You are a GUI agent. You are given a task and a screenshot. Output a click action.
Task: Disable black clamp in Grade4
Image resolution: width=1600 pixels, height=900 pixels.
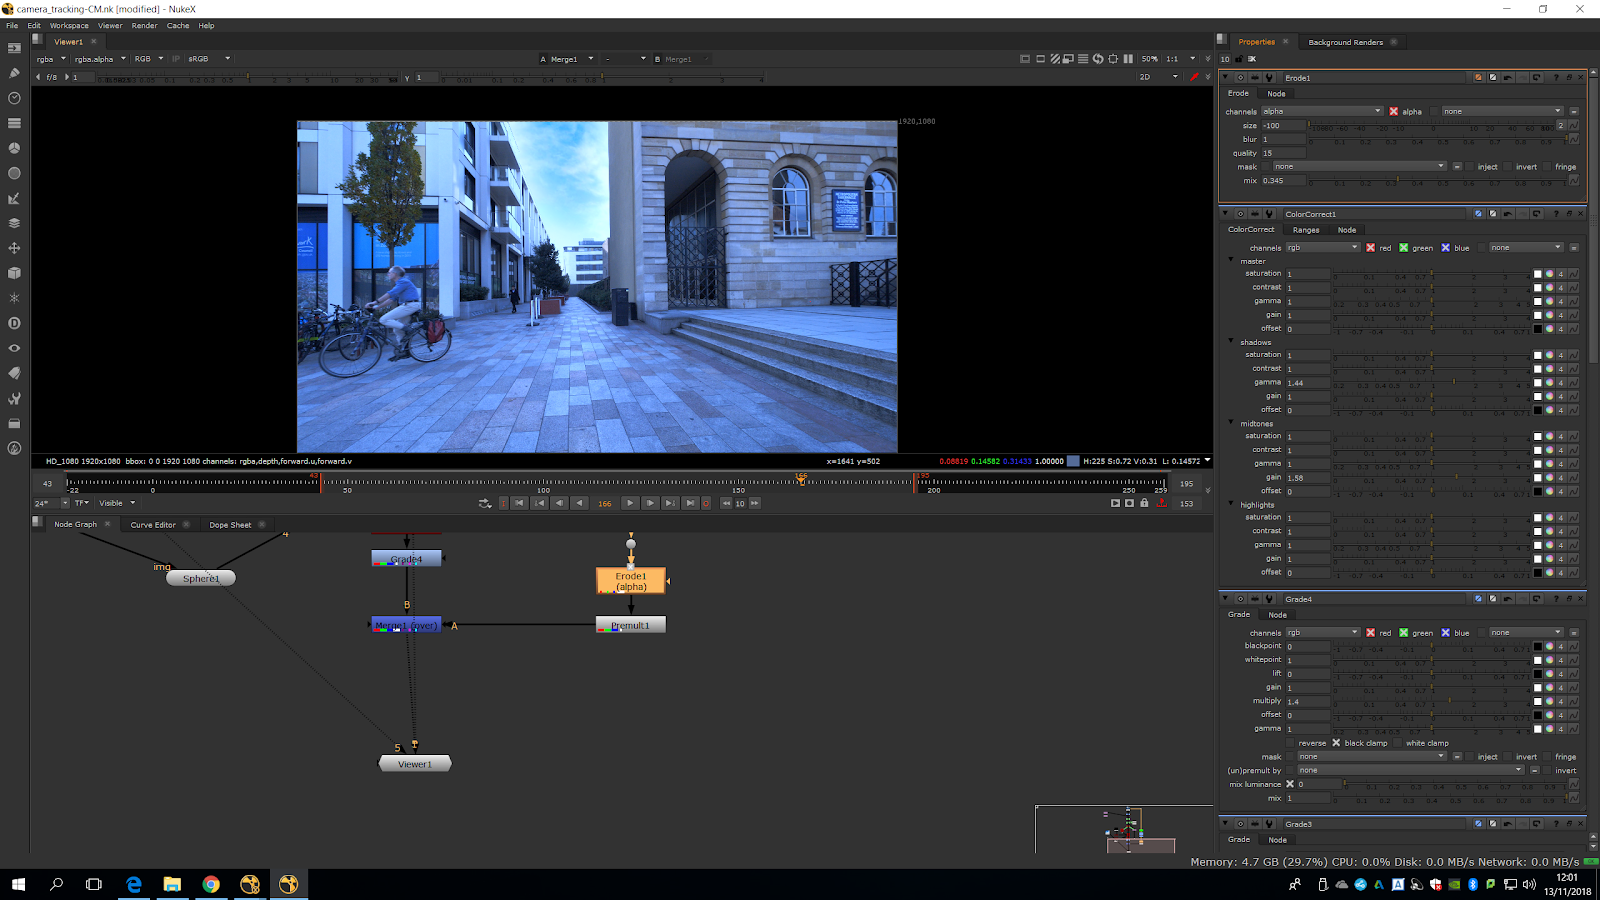tap(1336, 743)
